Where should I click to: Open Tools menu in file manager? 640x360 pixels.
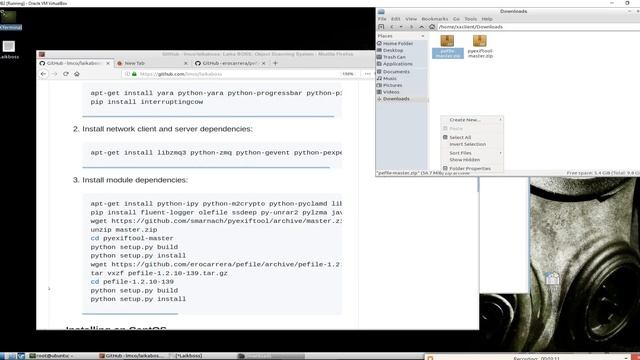pos(471,19)
